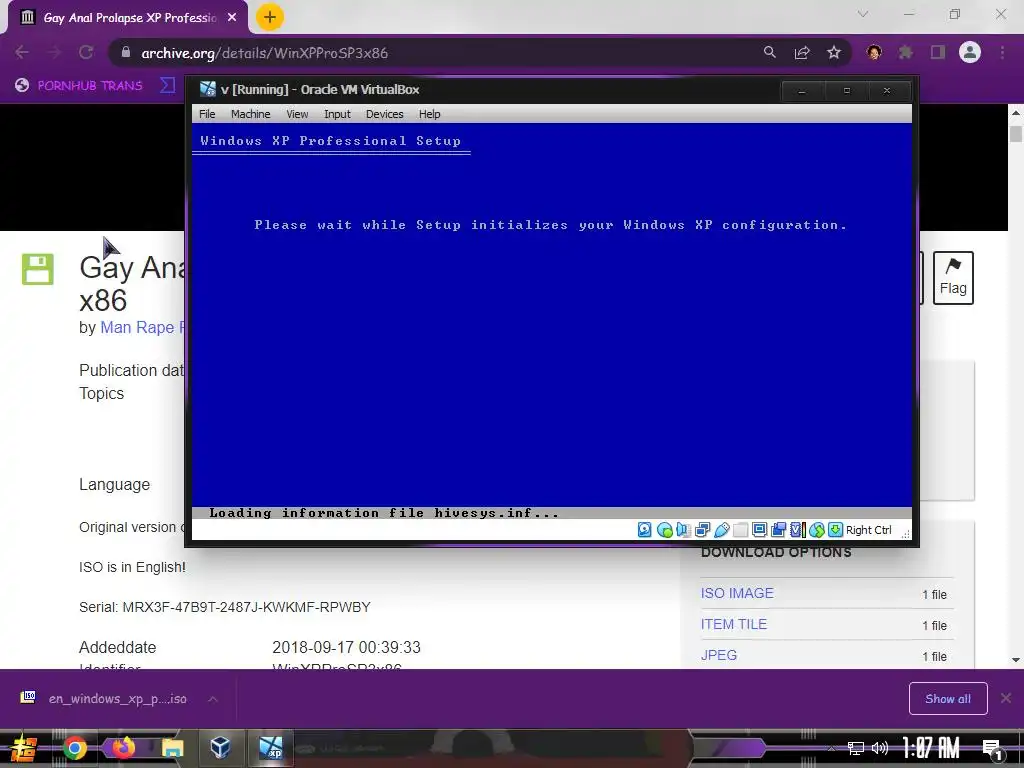Viewport: 1024px width, 768px height.
Task: Flag this archive.org item
Action: [953, 278]
